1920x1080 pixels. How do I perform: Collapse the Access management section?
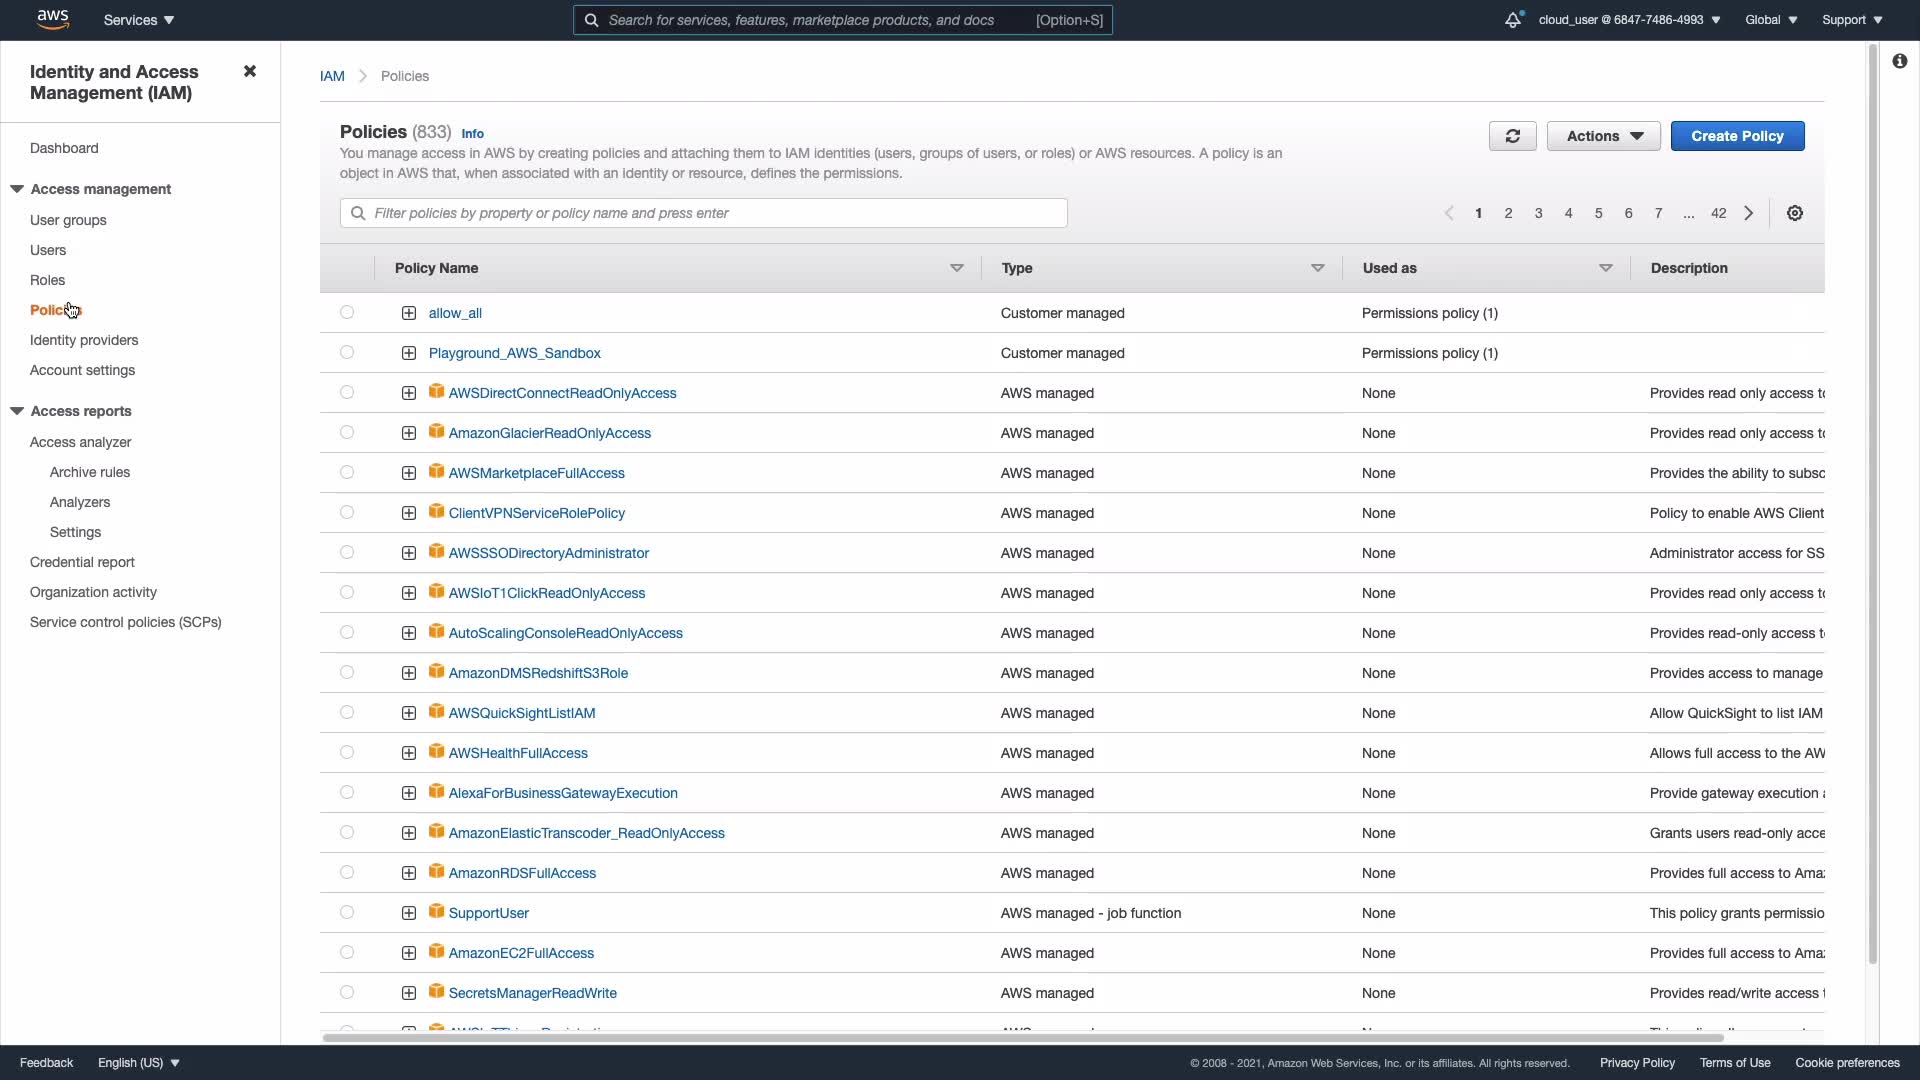pyautogui.click(x=17, y=189)
